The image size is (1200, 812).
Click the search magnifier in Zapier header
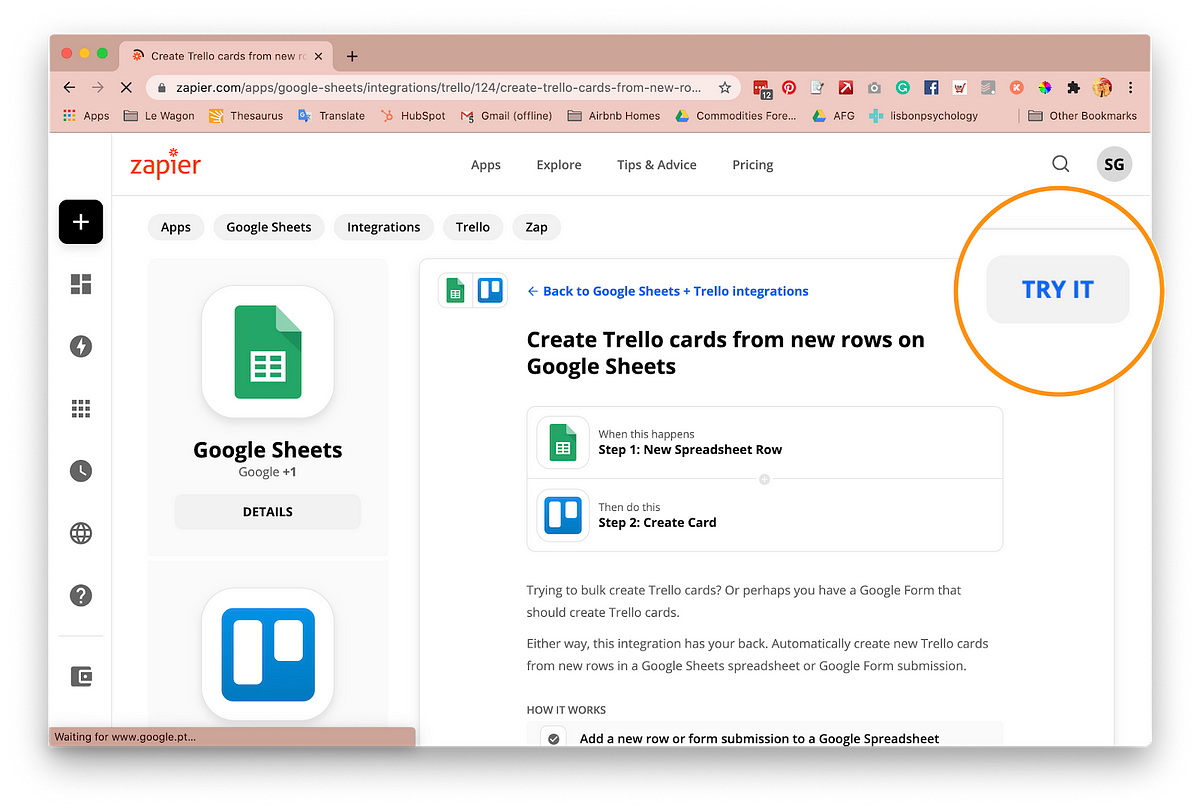pyautogui.click(x=1061, y=164)
